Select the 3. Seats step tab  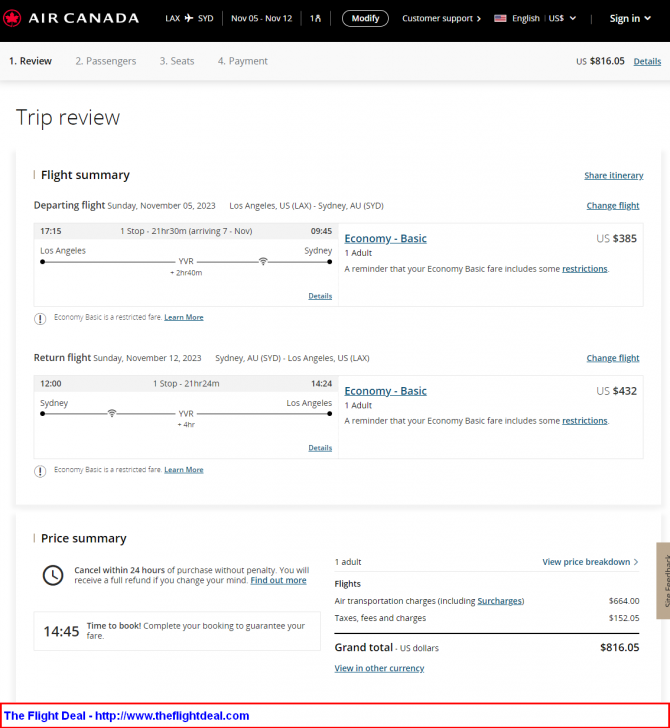tap(177, 61)
